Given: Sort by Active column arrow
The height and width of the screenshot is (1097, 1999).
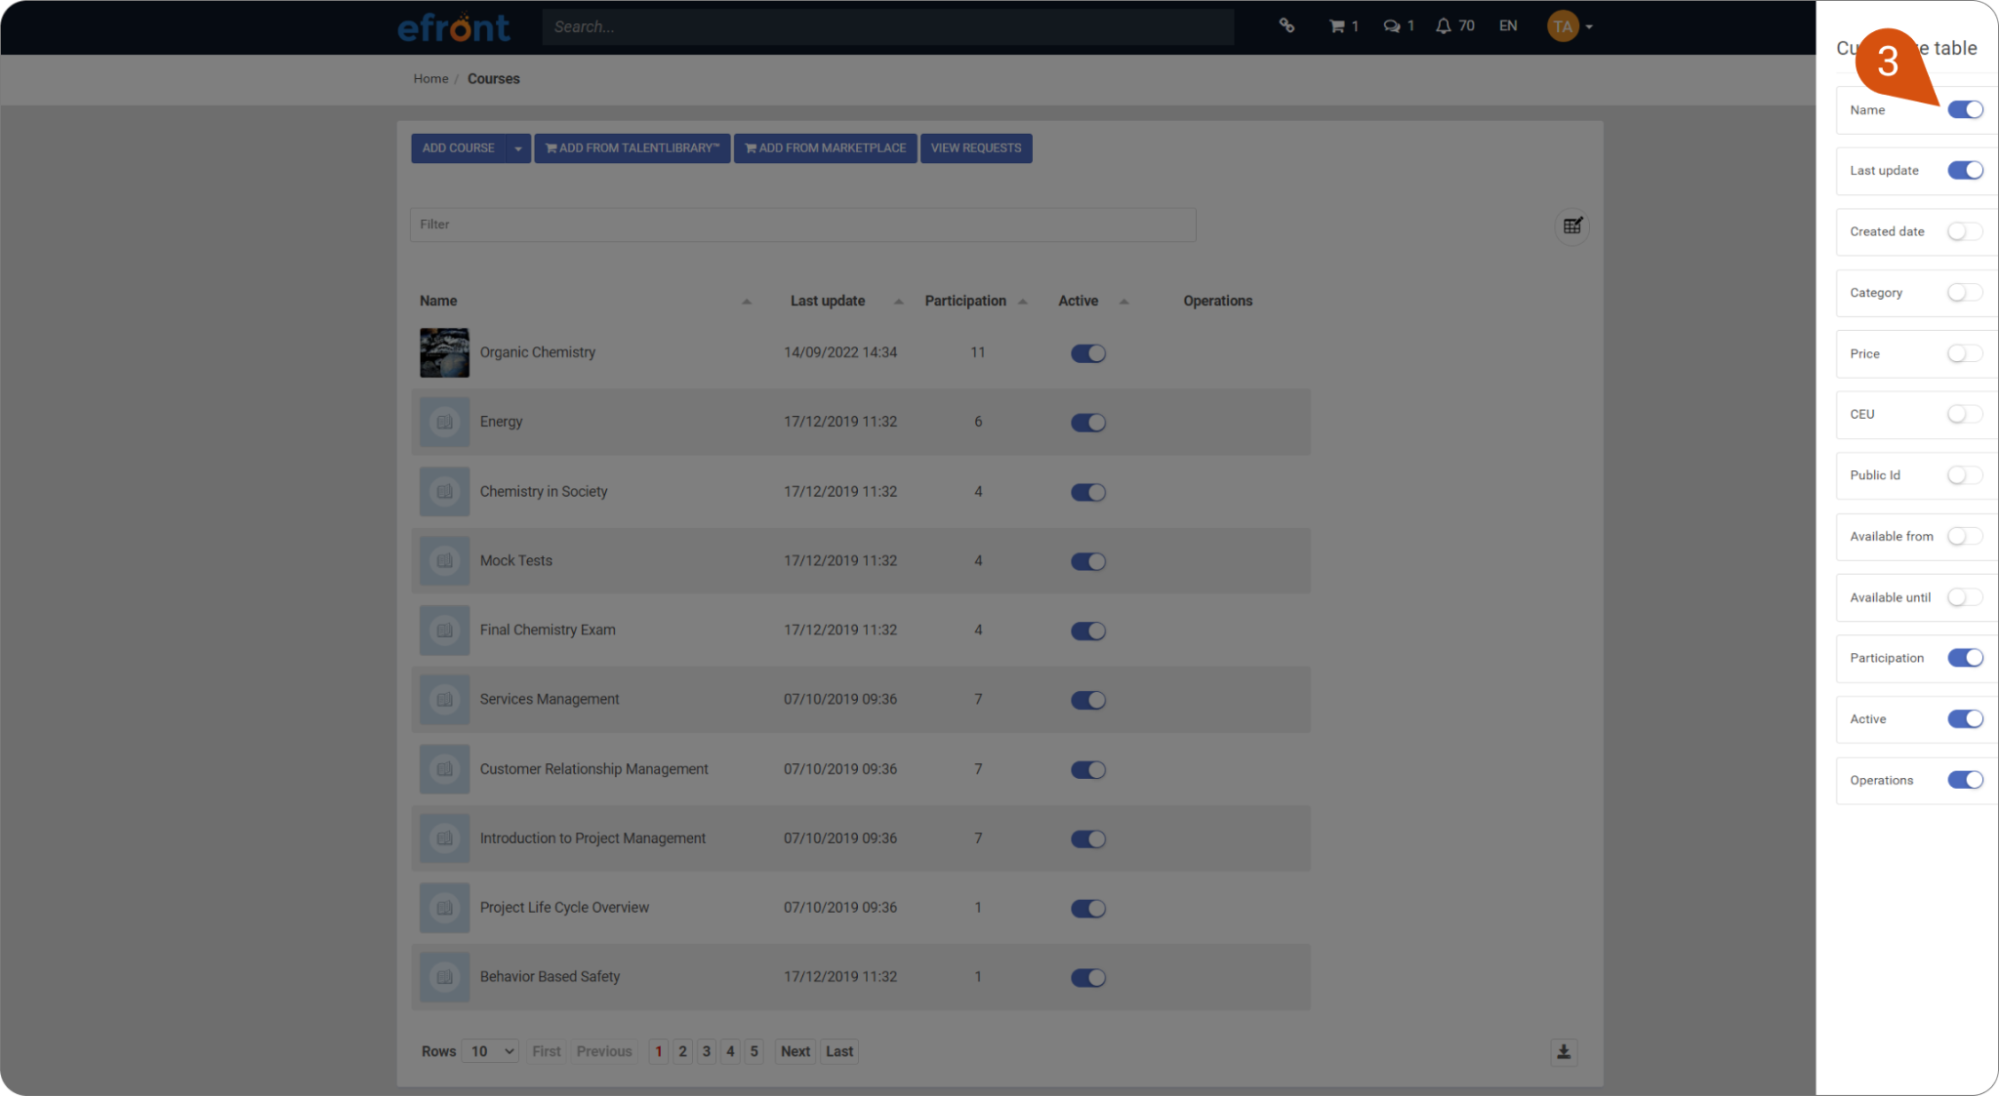Looking at the screenshot, I should click(x=1124, y=301).
